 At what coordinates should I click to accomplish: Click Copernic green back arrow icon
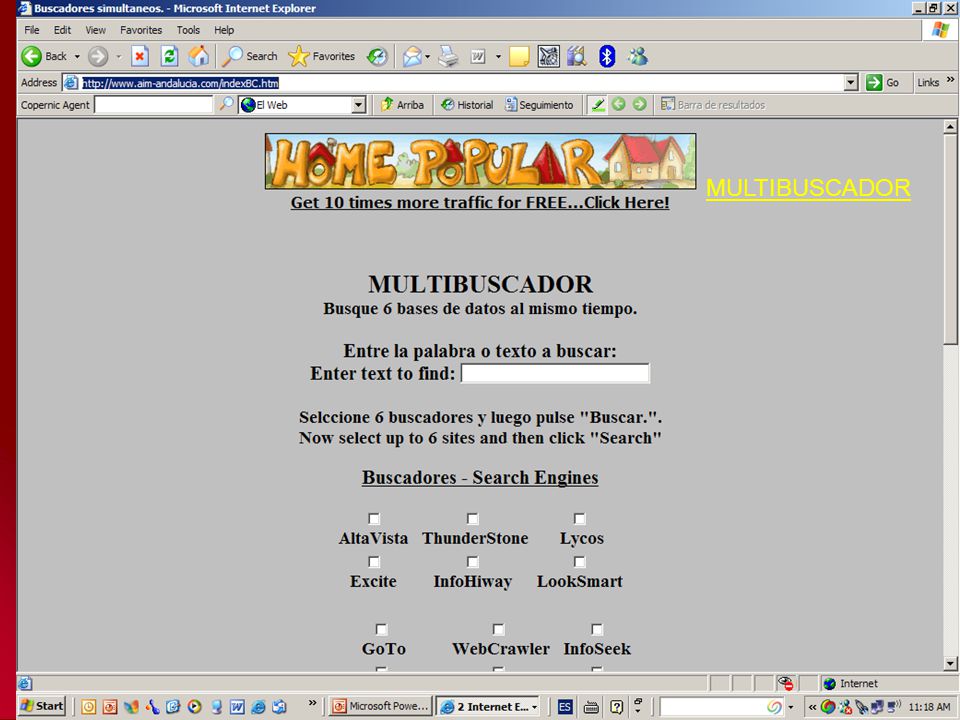coord(619,104)
